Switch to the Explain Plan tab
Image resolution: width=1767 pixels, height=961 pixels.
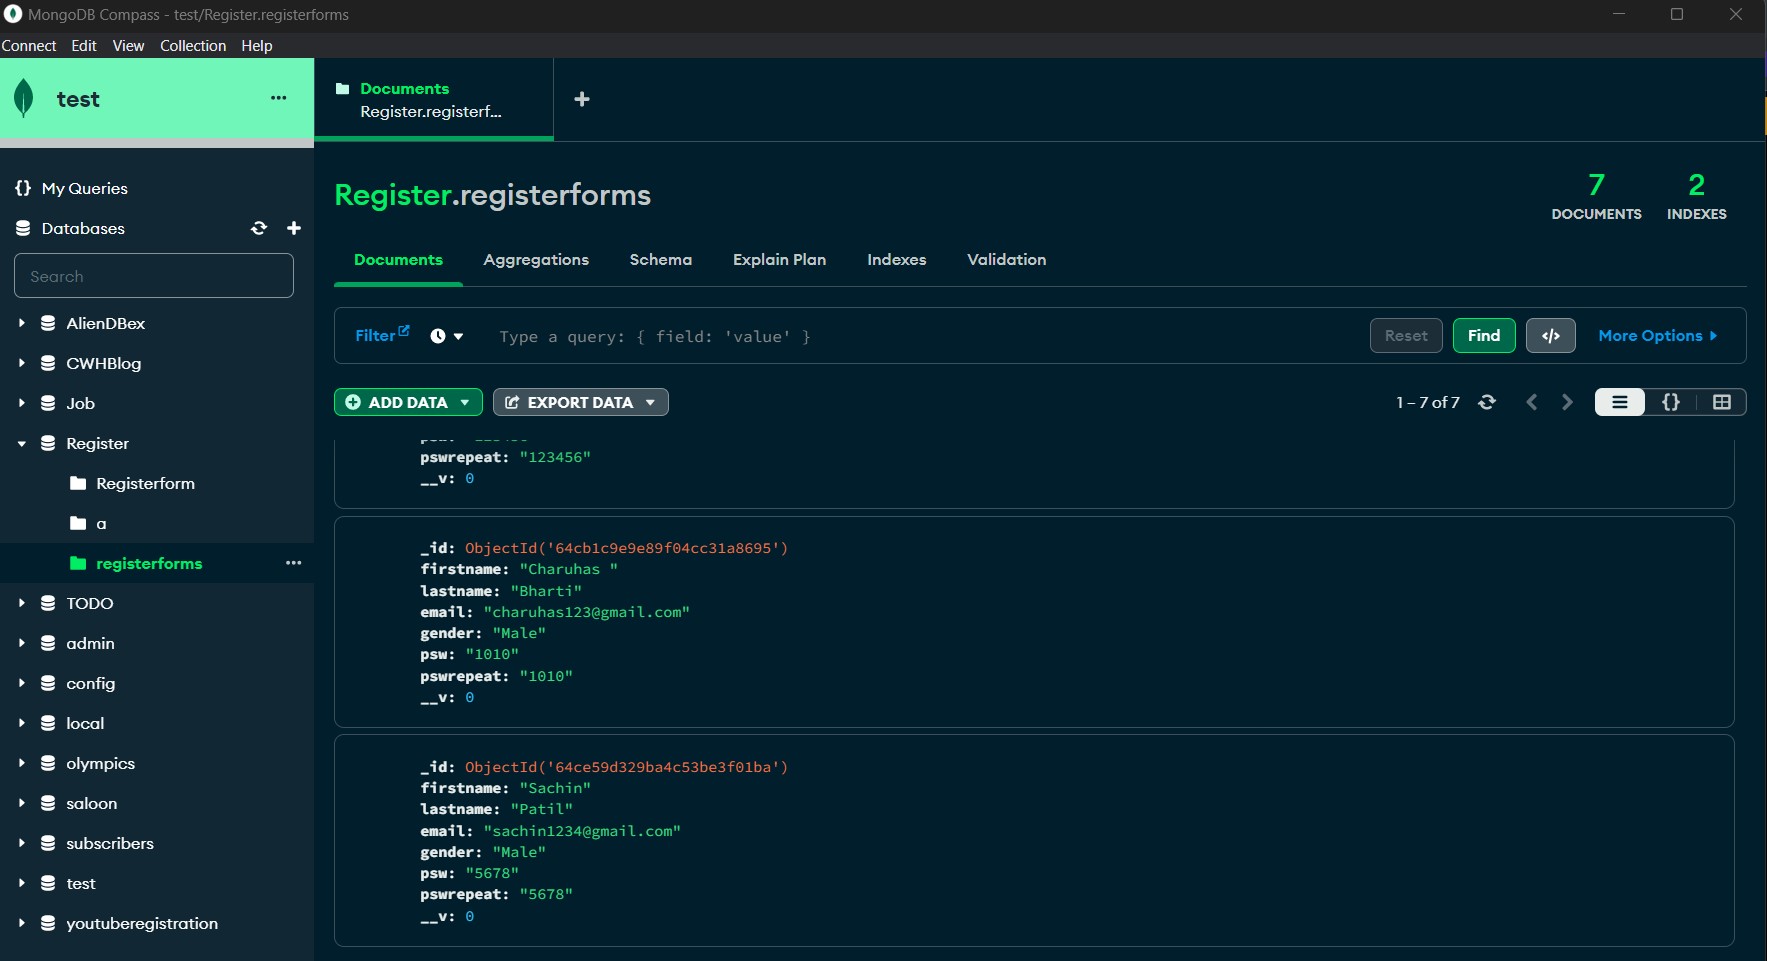point(780,259)
